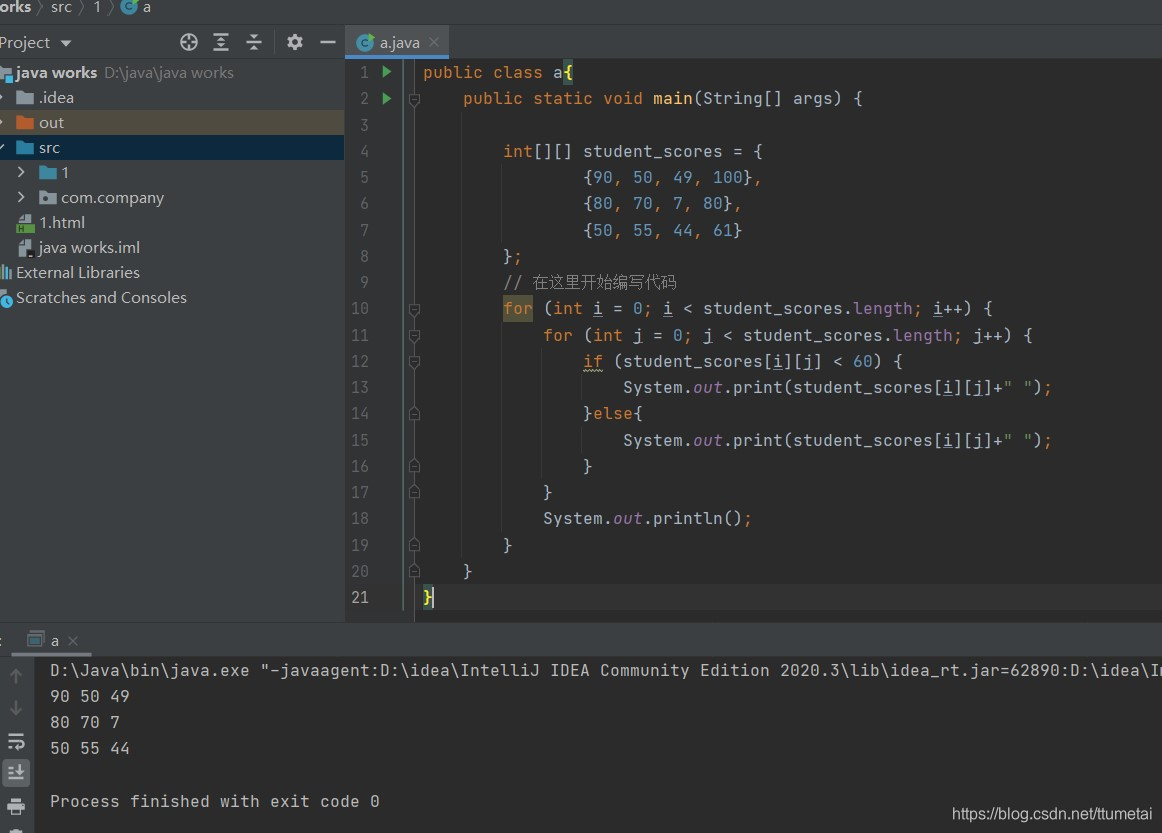Click the console Up the Stack Trace arrow
Screen dimensions: 1162x833
[16, 676]
